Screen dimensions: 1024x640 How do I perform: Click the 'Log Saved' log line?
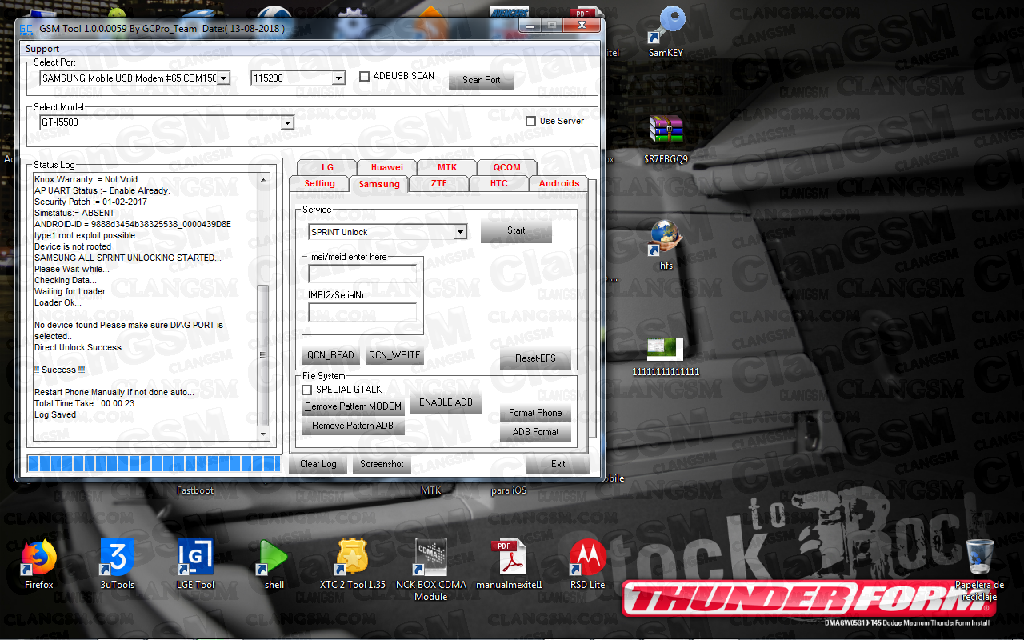[55, 415]
